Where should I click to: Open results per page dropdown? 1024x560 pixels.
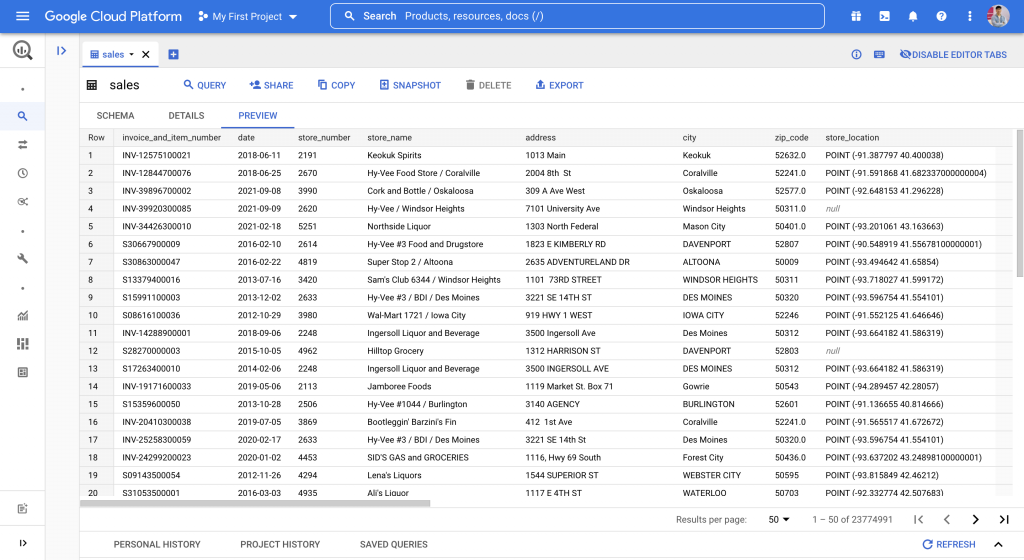click(x=778, y=520)
